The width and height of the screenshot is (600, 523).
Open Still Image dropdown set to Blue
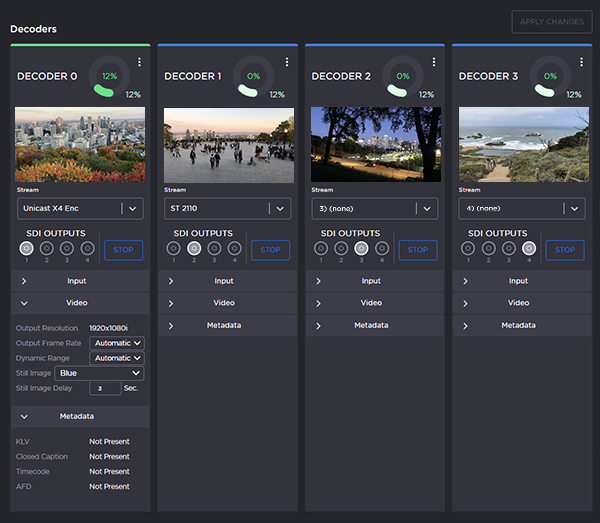[x=99, y=373]
